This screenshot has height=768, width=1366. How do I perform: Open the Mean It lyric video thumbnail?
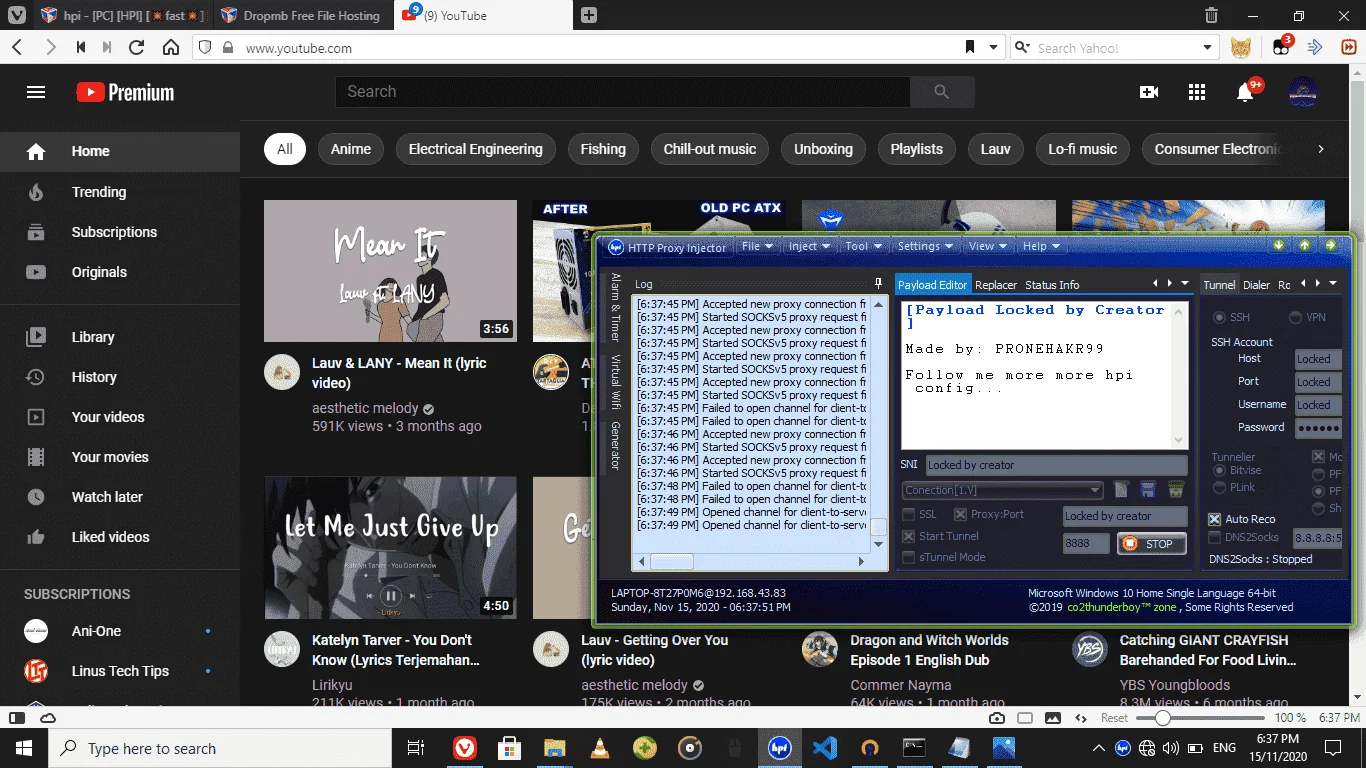point(390,271)
